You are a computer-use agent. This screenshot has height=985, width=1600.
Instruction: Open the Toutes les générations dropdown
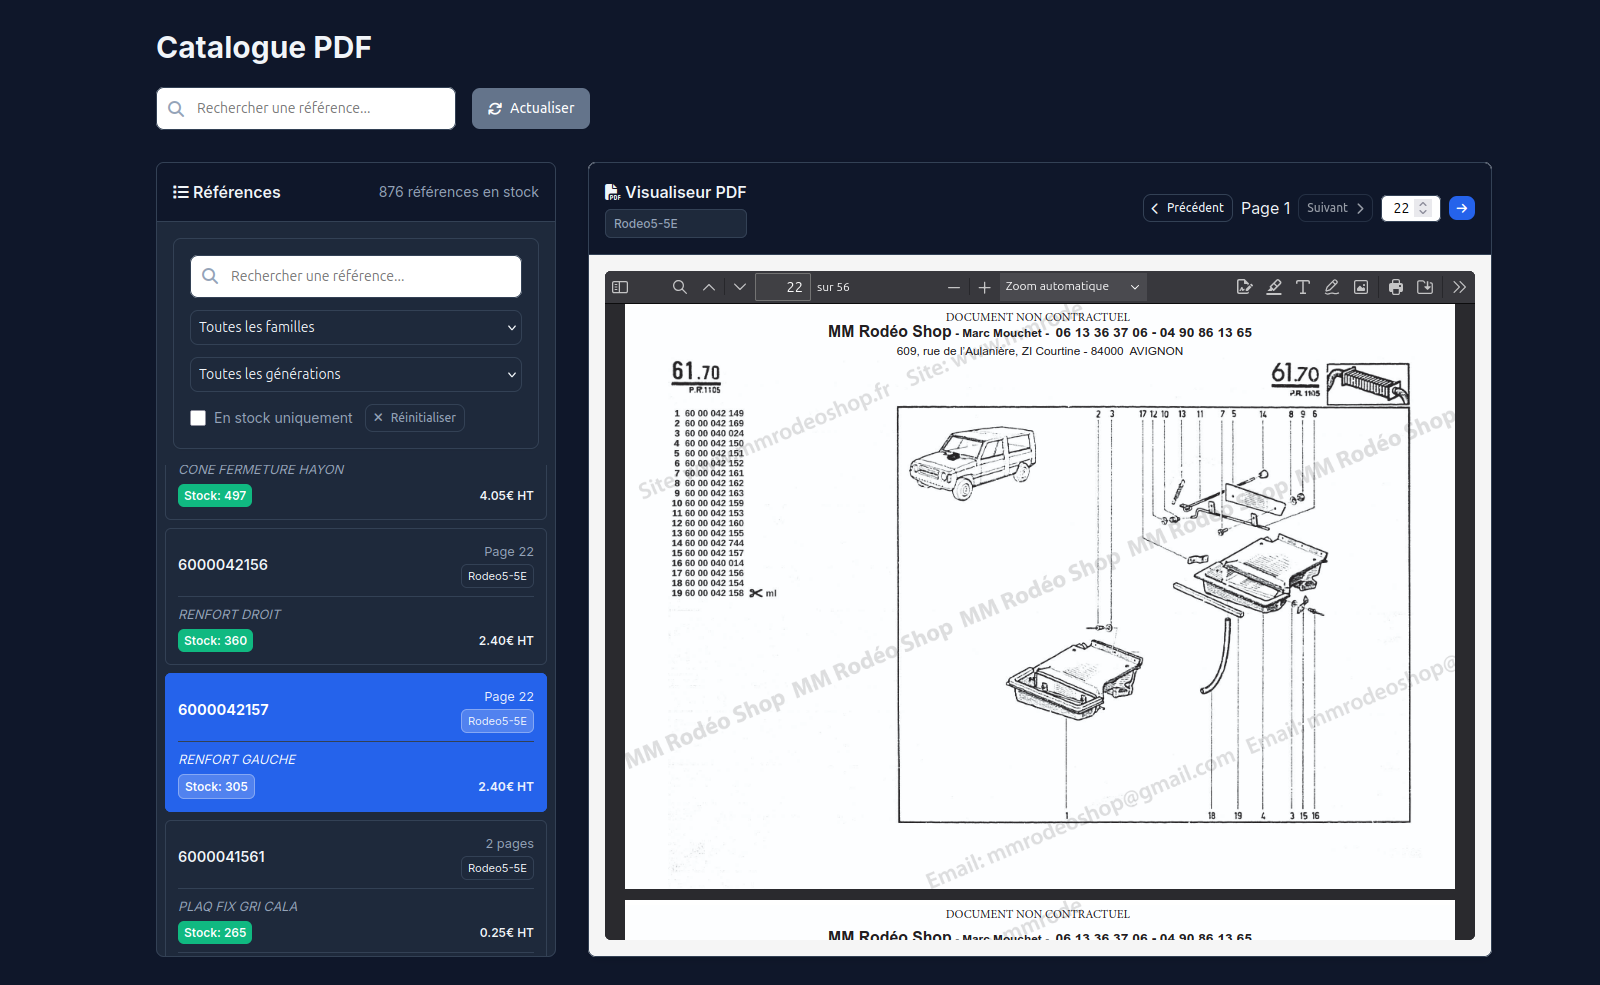point(355,374)
